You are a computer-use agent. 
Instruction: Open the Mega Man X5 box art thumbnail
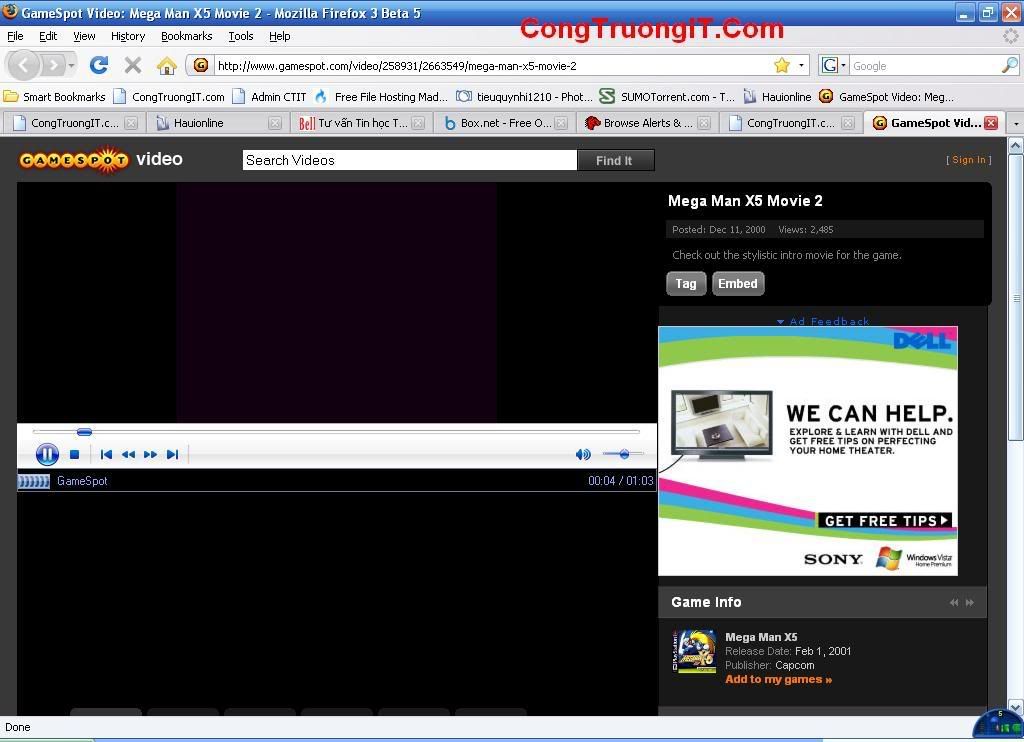click(694, 651)
